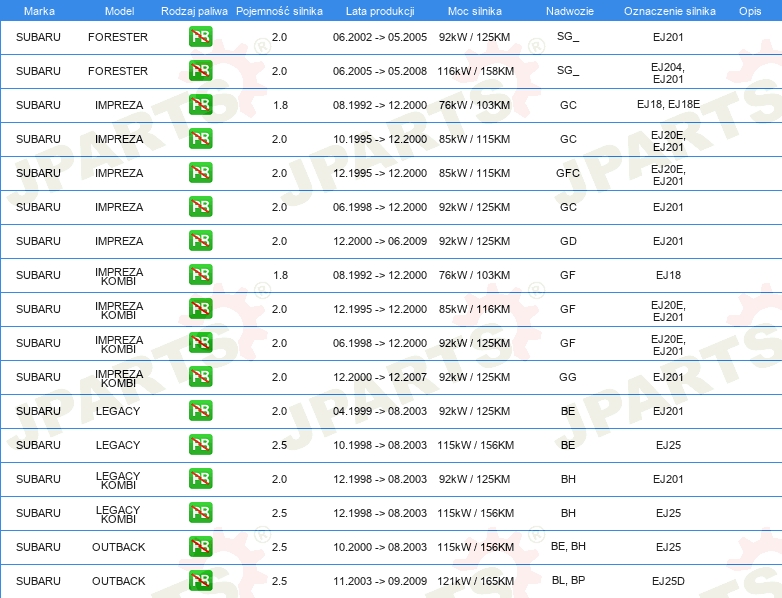Click petrol fuel icon in Forester 116kW/158KM row
This screenshot has height=598, width=782.
click(200, 70)
